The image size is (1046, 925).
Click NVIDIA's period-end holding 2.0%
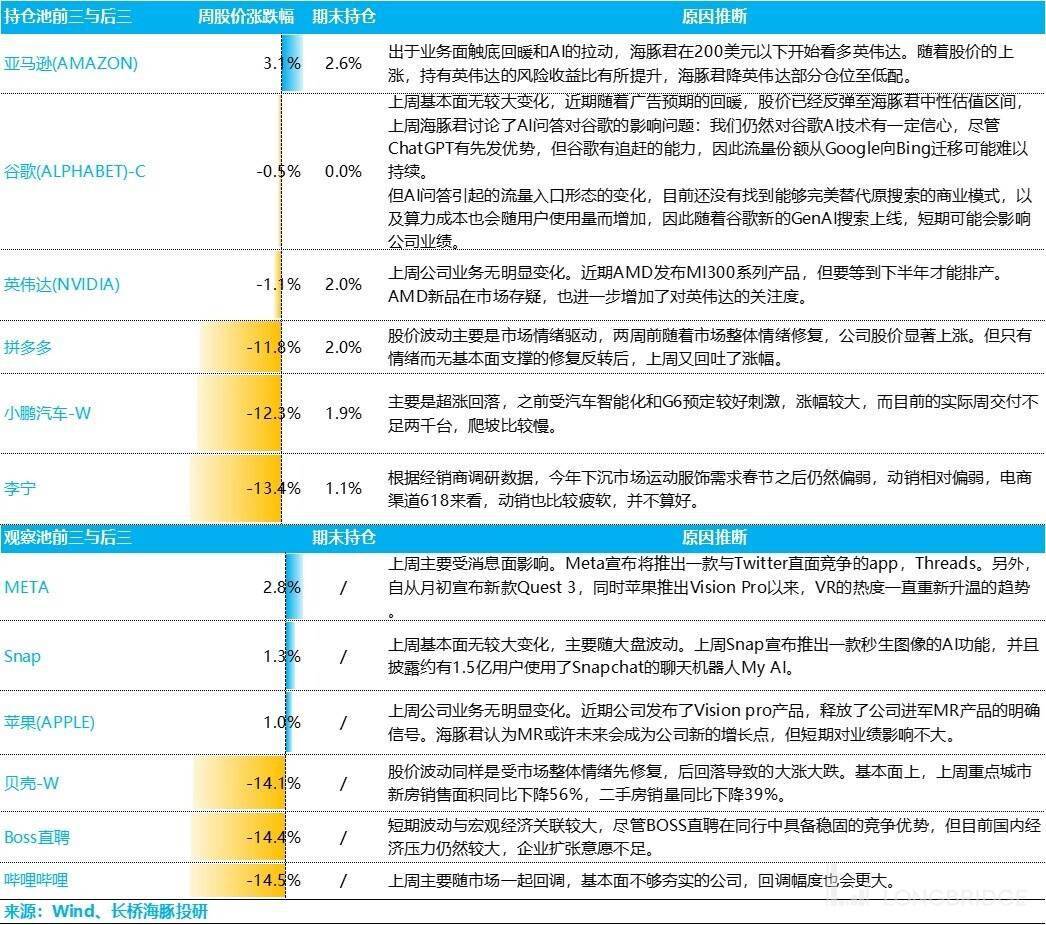(344, 285)
